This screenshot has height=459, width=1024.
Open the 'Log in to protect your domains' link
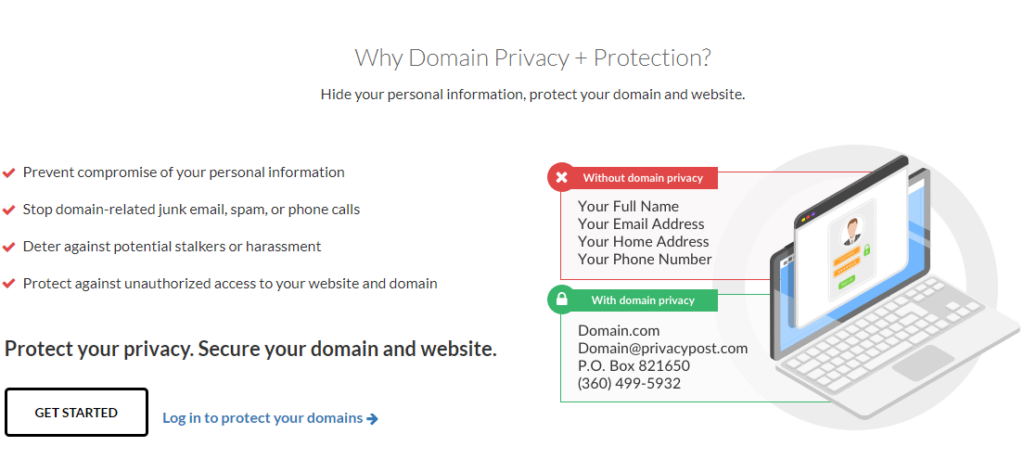click(262, 418)
